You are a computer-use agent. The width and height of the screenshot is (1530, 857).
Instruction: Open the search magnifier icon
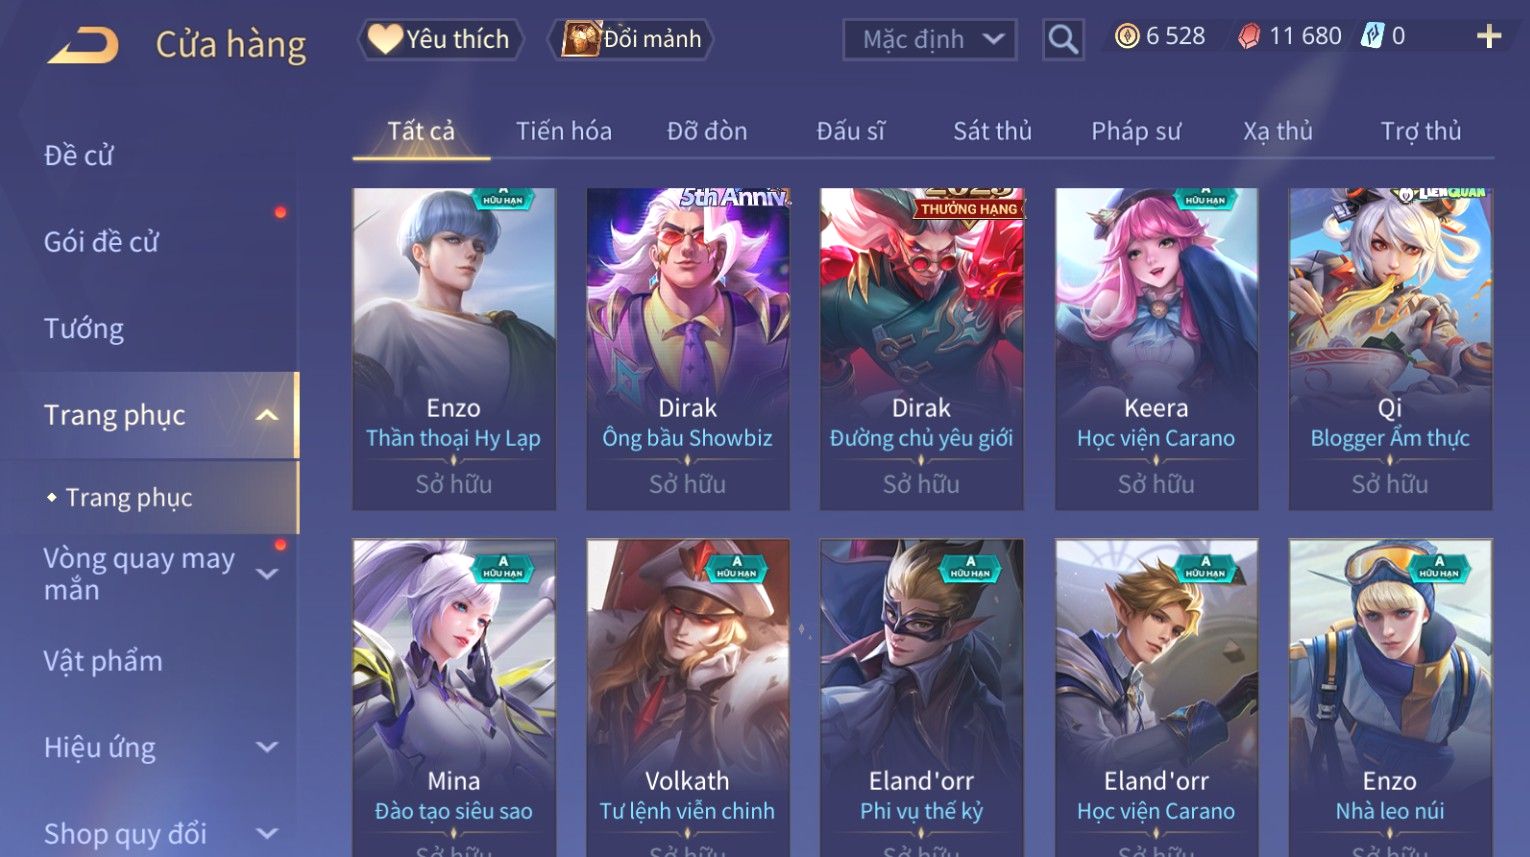tap(1063, 40)
